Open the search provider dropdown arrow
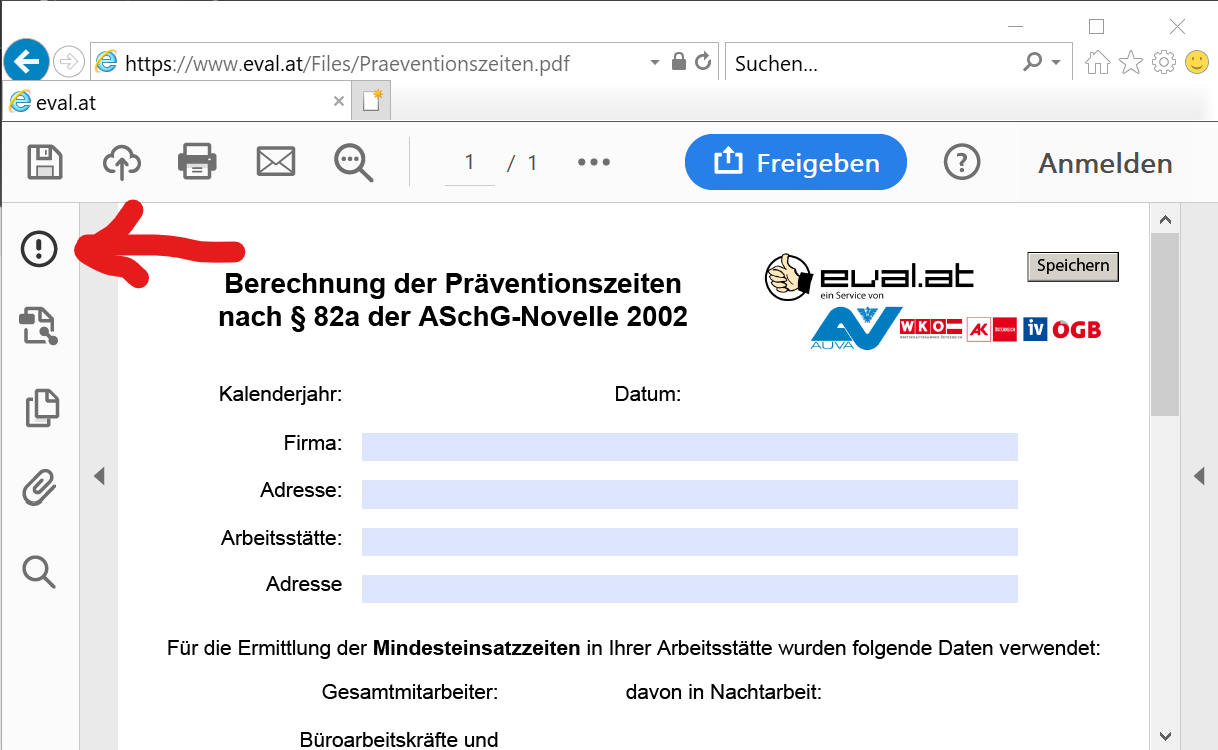 click(x=1056, y=62)
